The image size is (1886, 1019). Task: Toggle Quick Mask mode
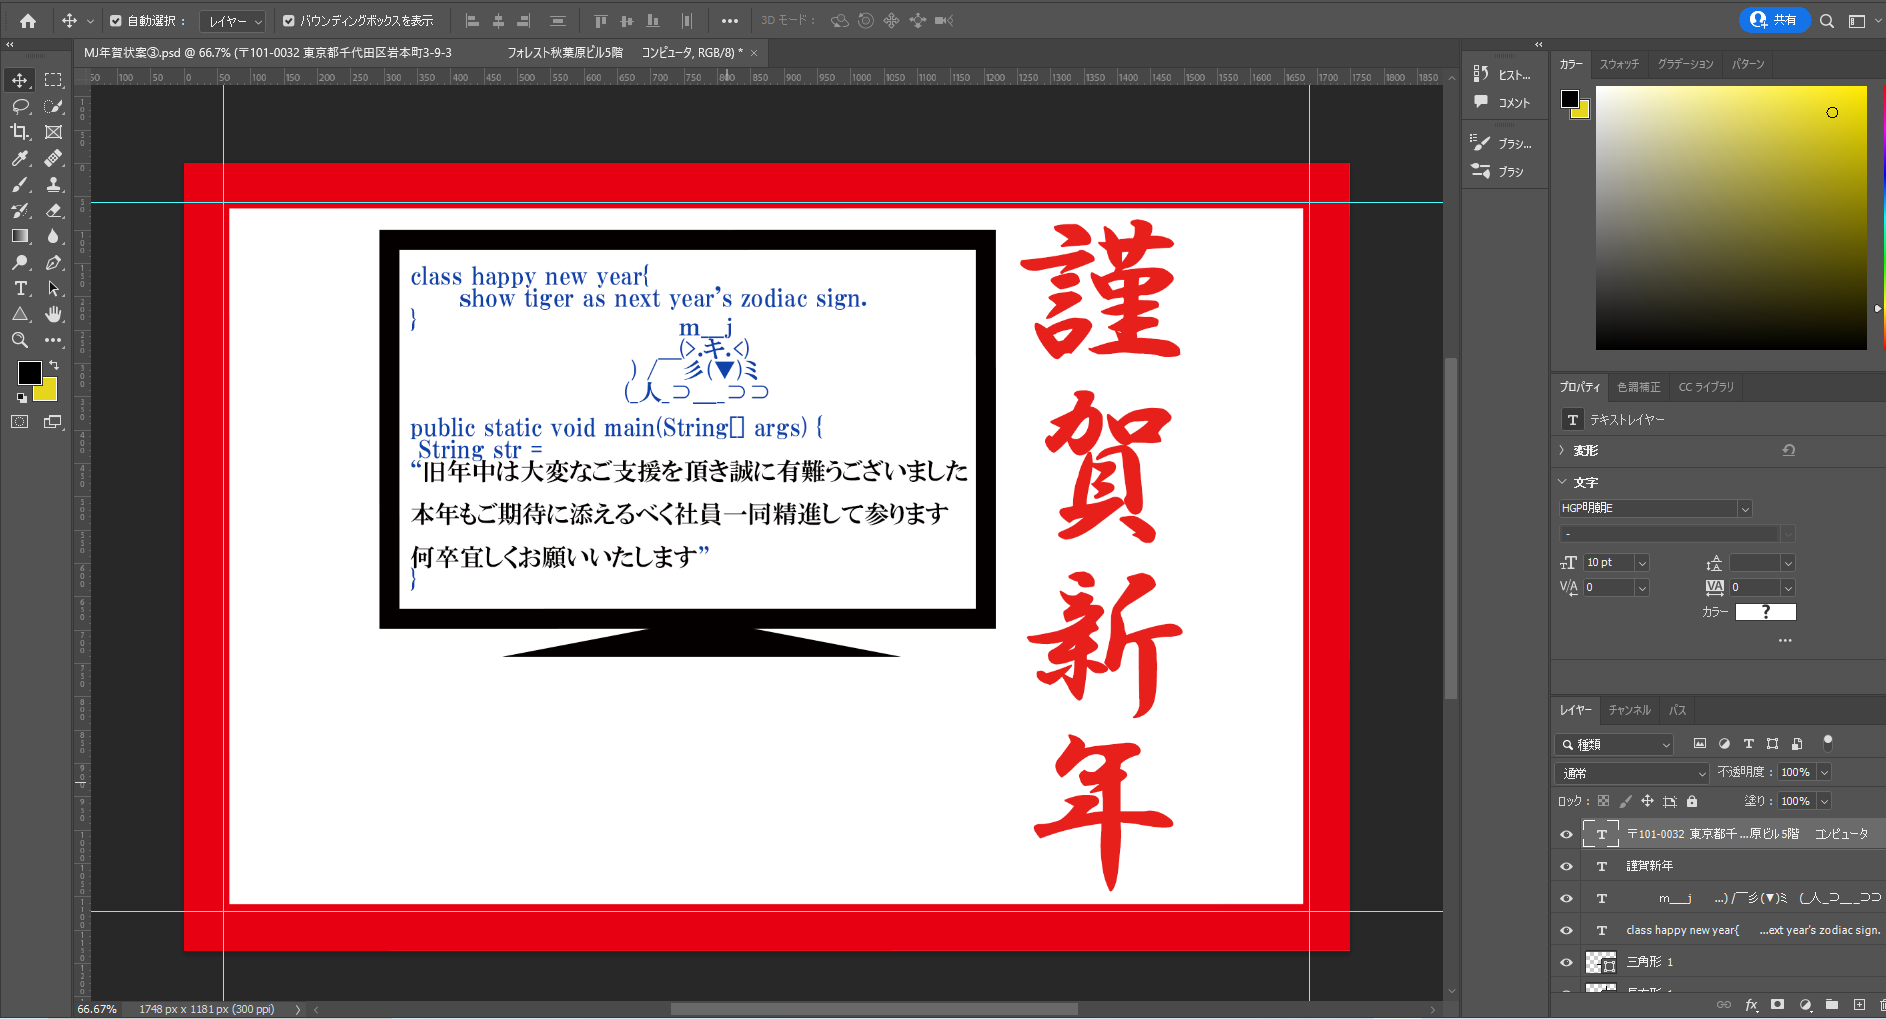[20, 422]
